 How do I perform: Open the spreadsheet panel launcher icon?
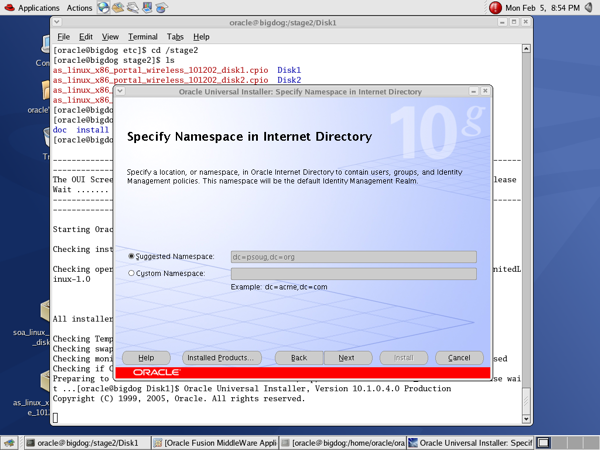pos(161,7)
